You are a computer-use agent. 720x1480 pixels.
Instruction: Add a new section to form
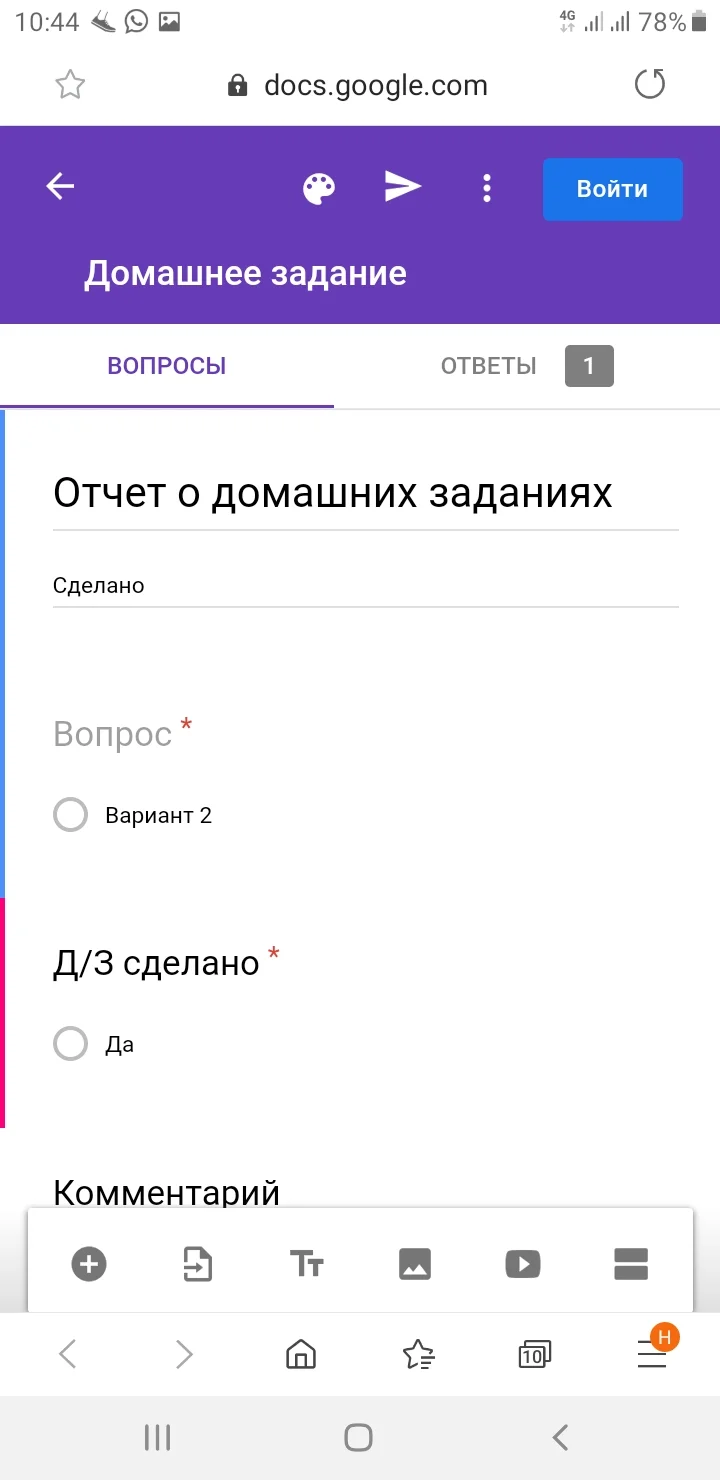631,1264
